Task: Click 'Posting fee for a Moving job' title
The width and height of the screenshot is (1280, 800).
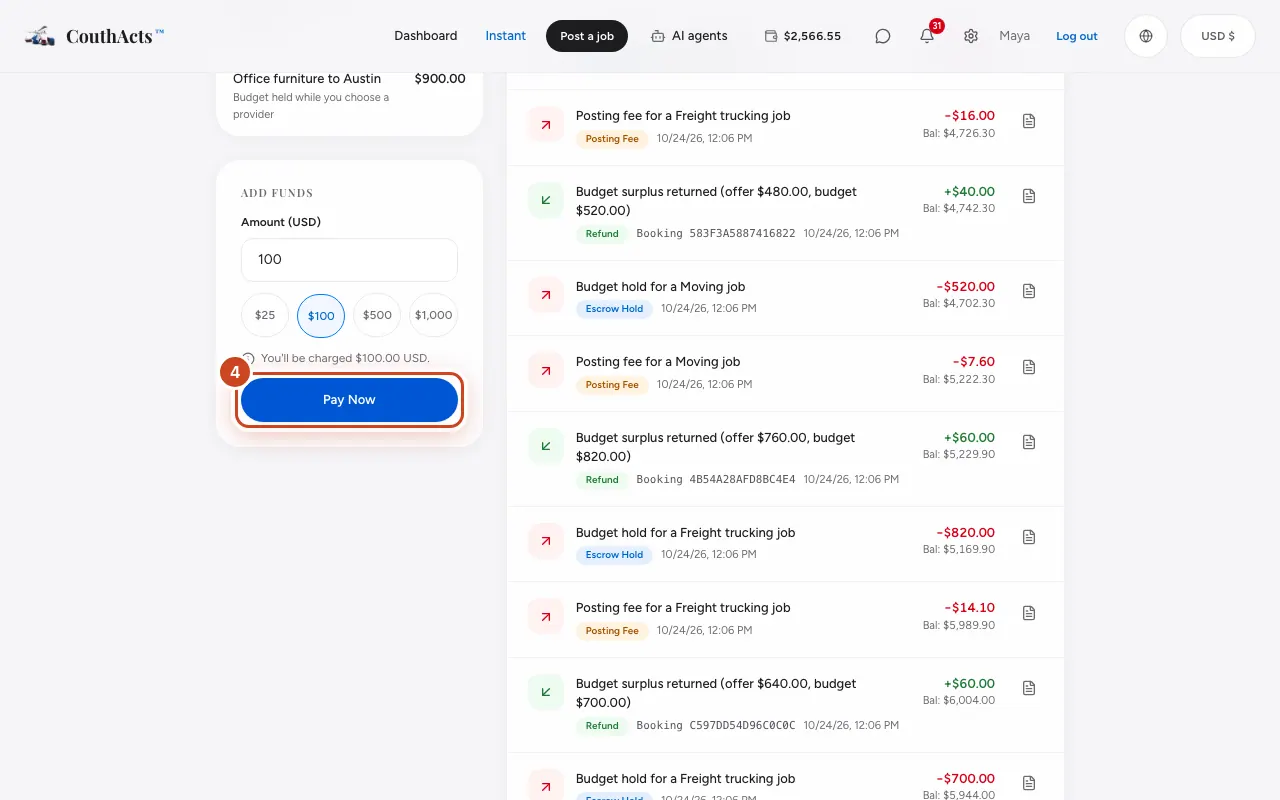Action: click(658, 362)
